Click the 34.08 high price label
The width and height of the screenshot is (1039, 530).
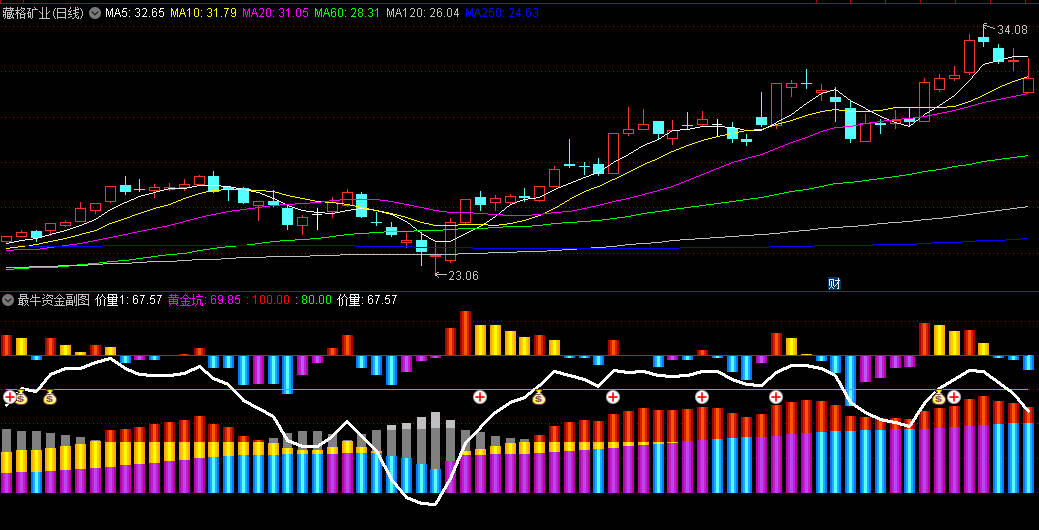coord(1012,30)
